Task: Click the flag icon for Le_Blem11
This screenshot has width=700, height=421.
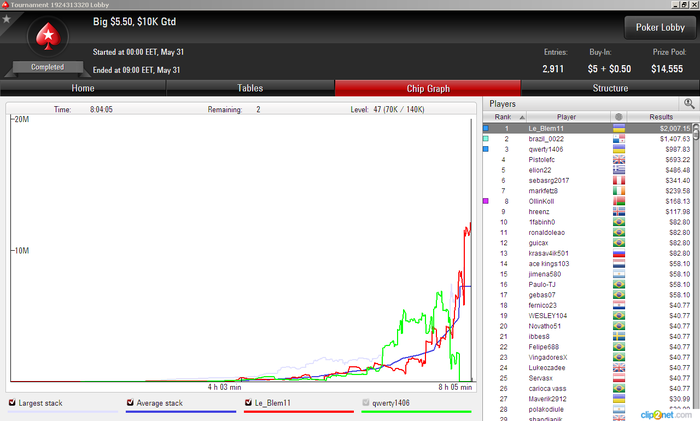Action: (619, 129)
